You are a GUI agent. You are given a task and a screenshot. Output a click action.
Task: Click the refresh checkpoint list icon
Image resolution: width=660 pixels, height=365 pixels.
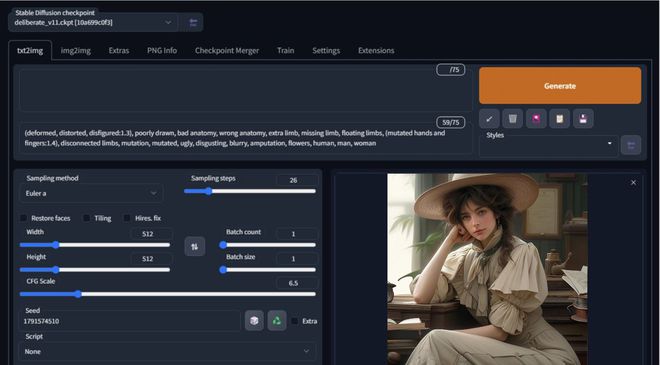pos(193,22)
